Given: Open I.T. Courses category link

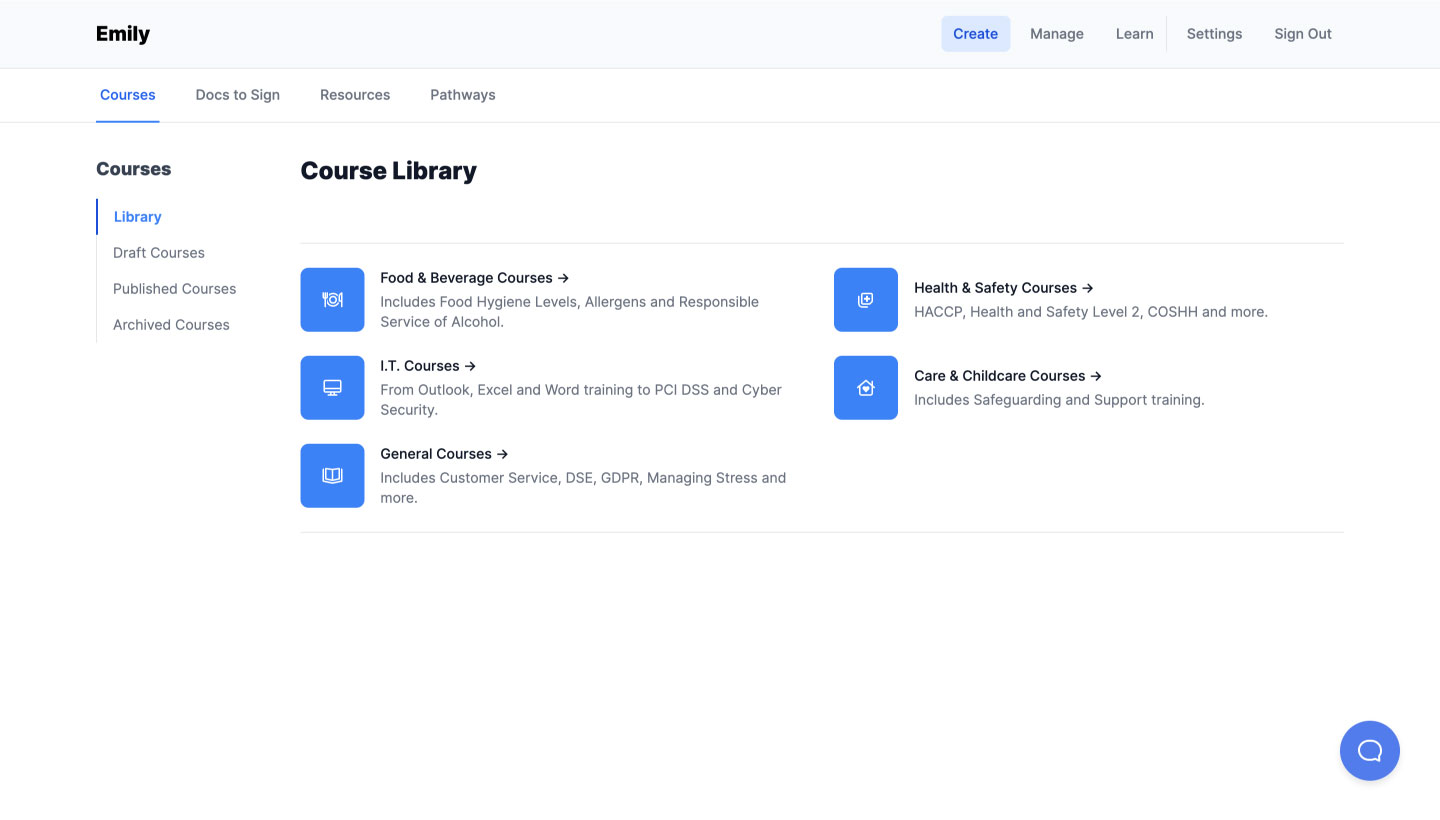Looking at the screenshot, I should click(427, 366).
